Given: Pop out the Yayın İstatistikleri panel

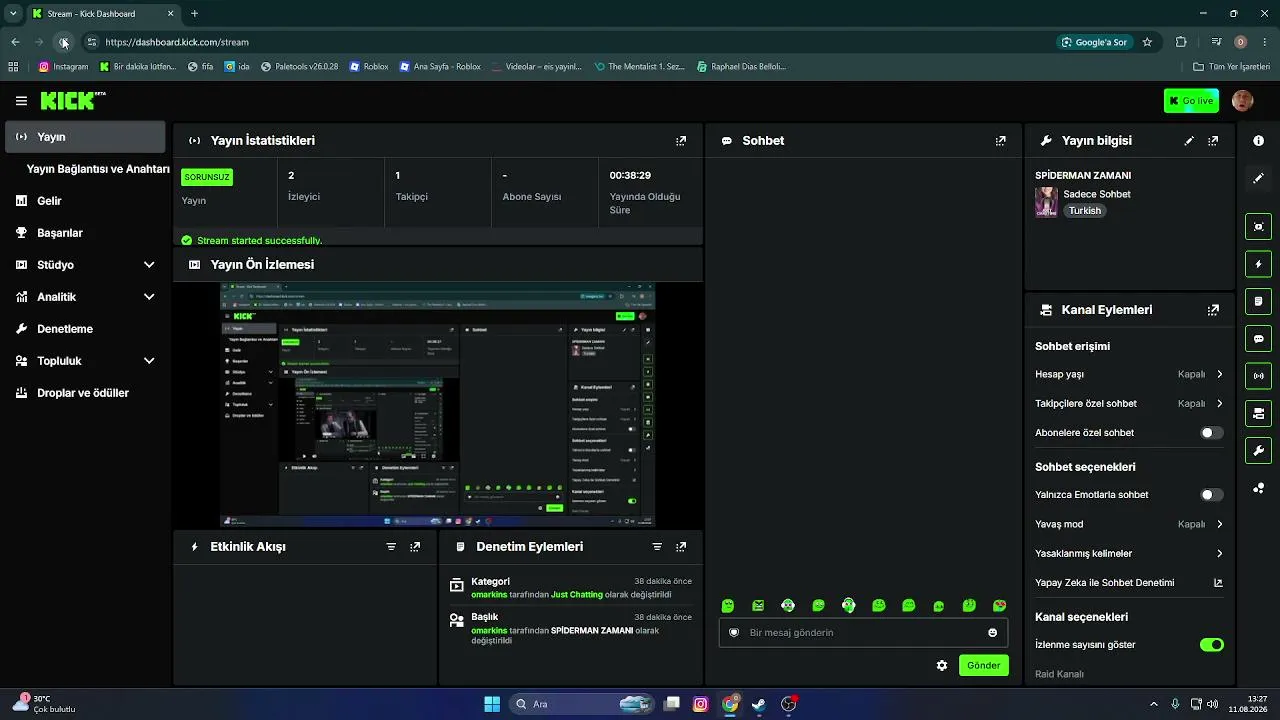Looking at the screenshot, I should (681, 141).
